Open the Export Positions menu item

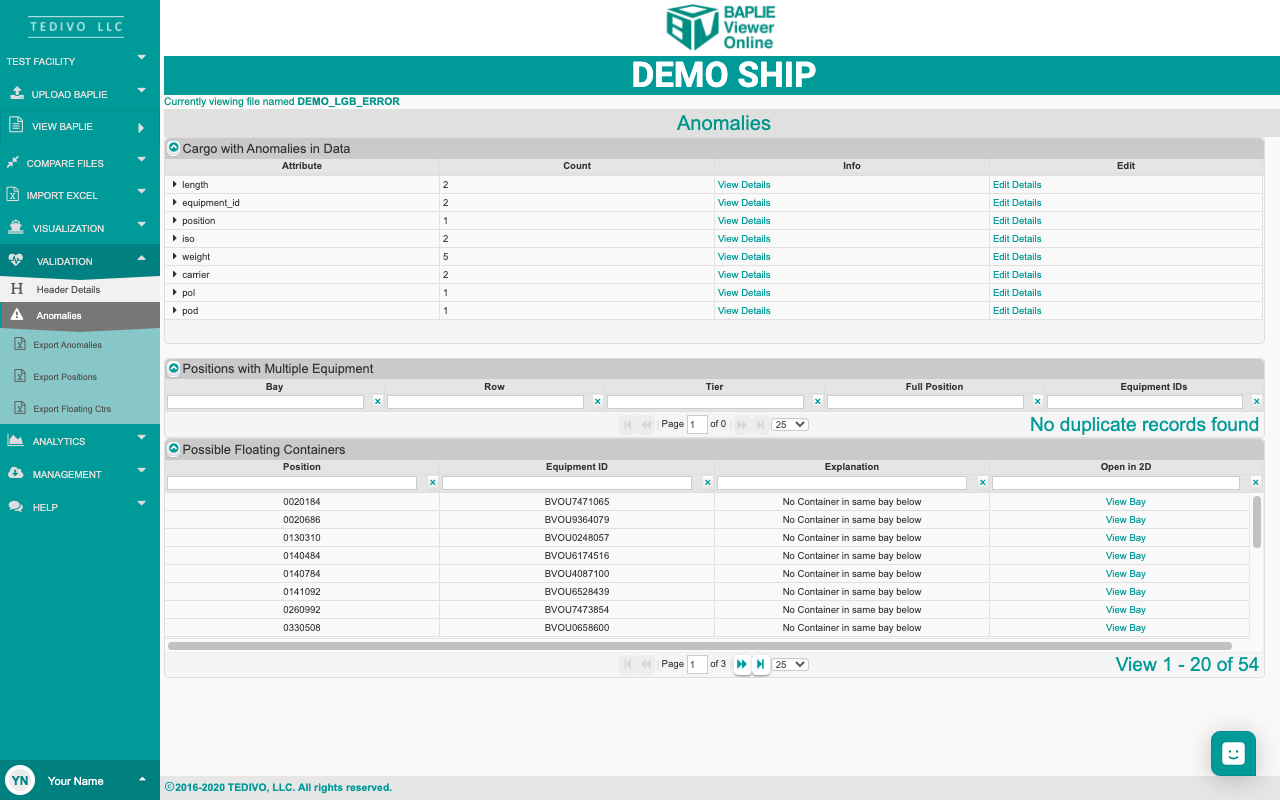(65, 377)
